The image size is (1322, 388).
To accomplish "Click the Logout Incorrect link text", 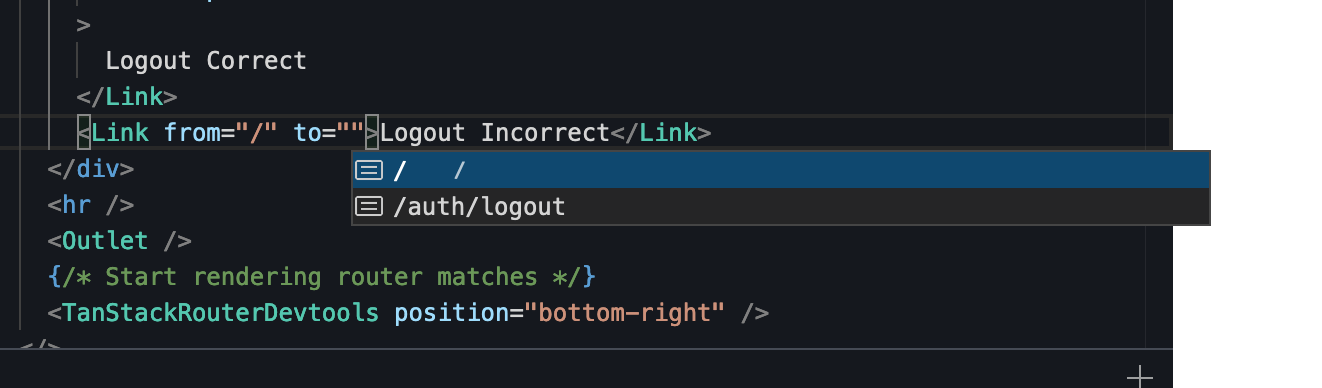I will [495, 132].
